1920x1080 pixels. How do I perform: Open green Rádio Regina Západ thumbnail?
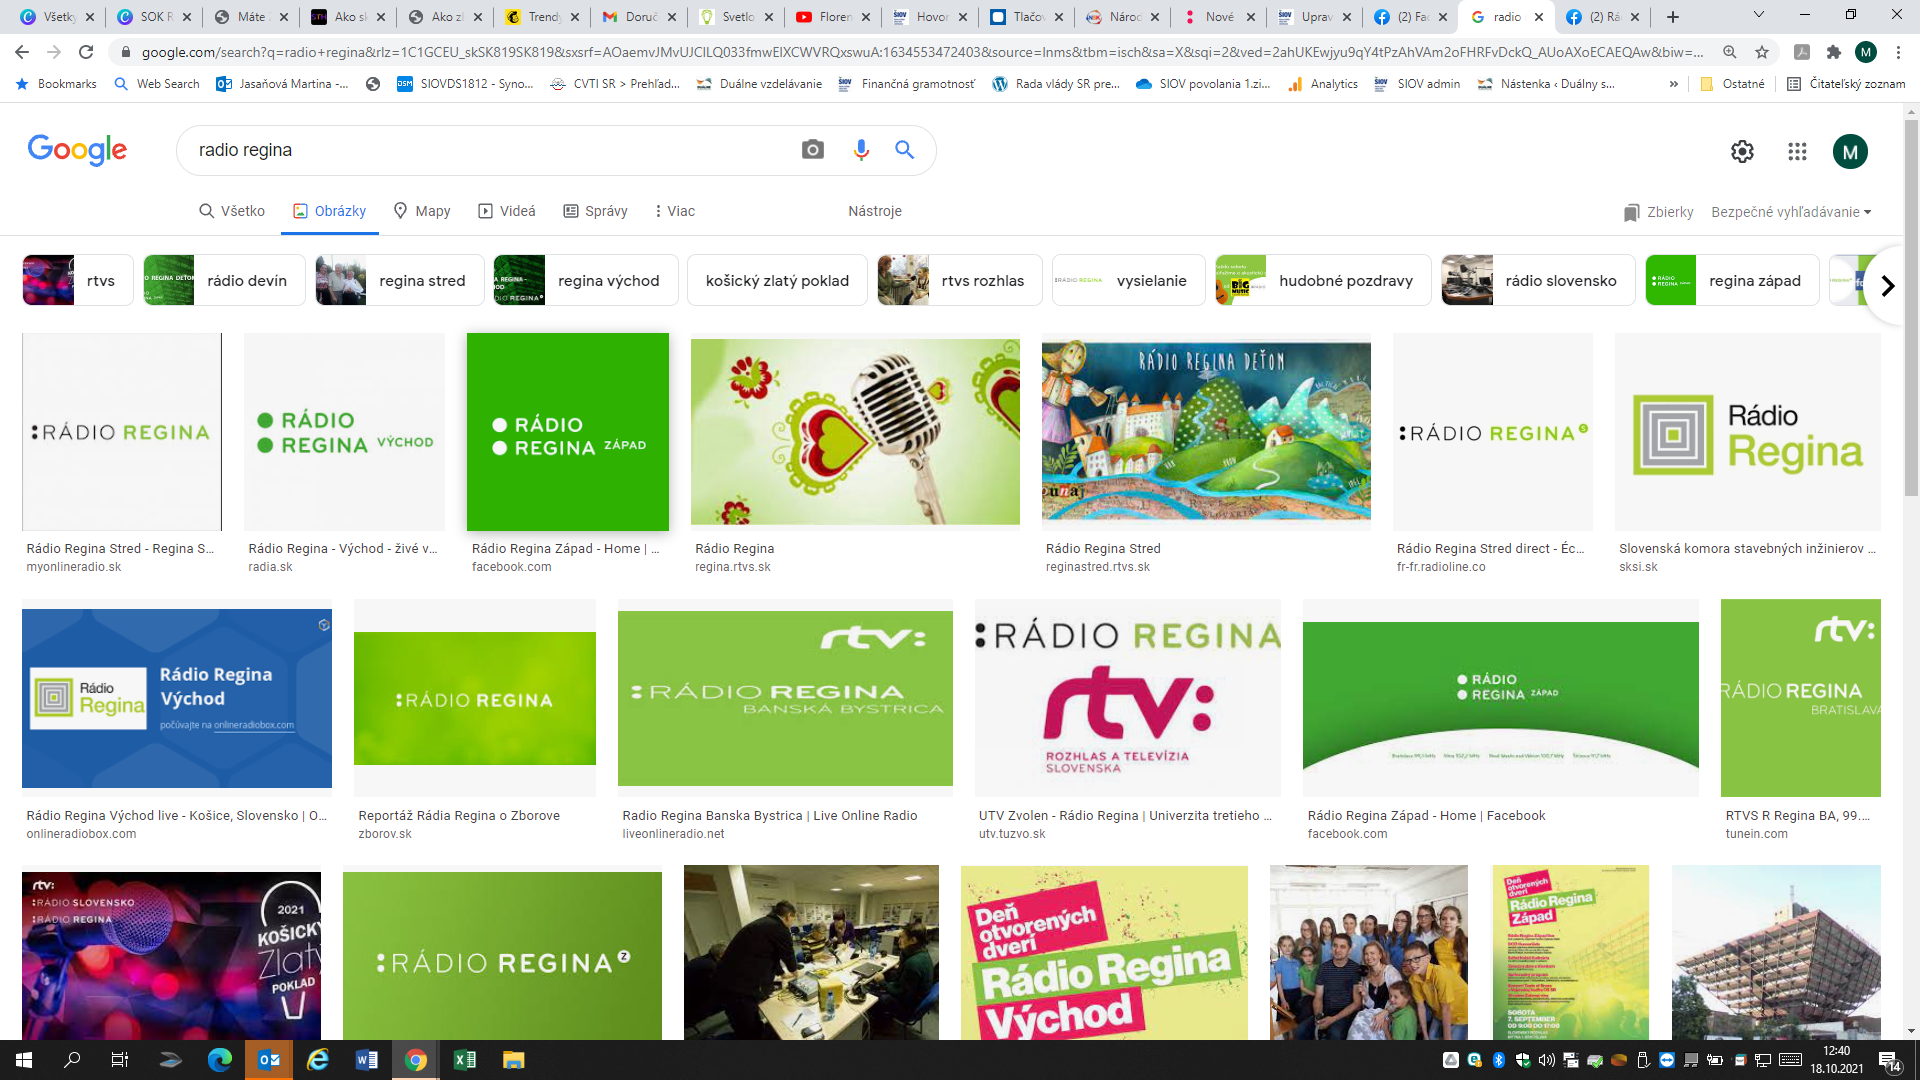568,432
